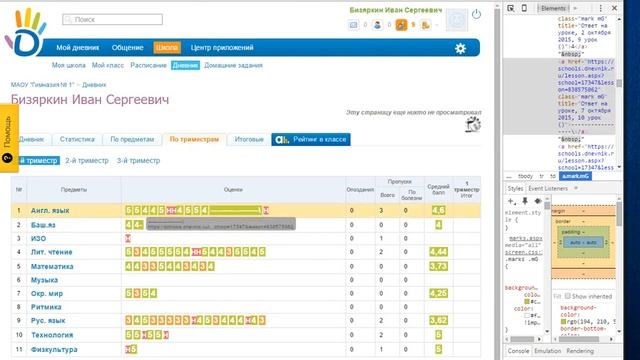Toggle DevTools device mode icon

tap(524, 8)
